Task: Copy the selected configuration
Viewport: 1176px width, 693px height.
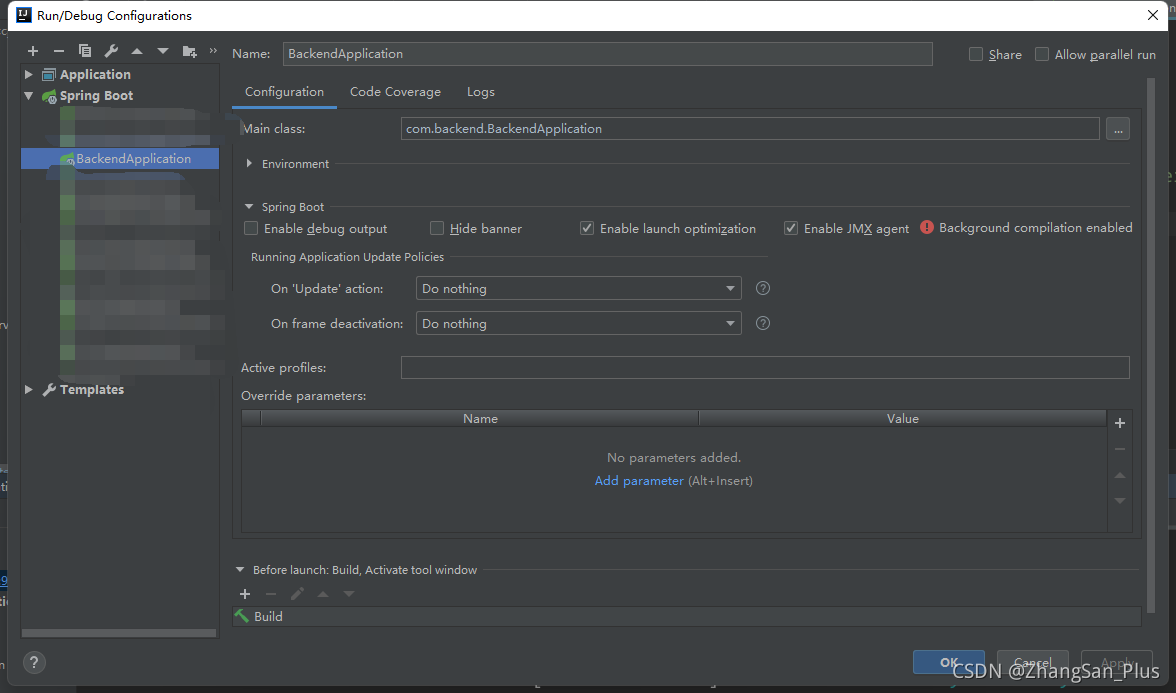Action: click(x=85, y=51)
